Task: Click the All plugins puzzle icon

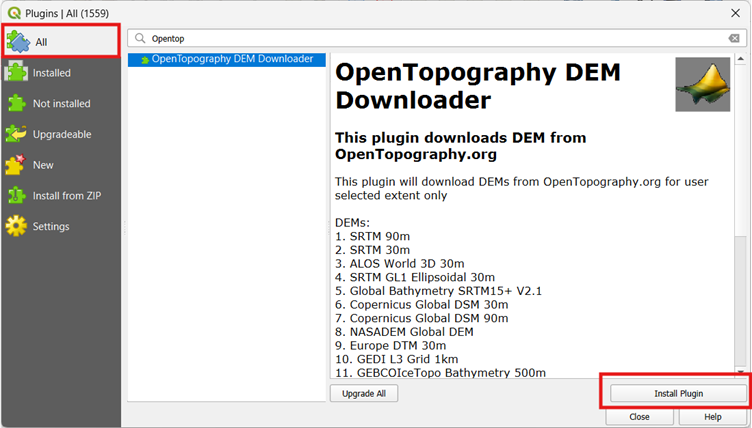Action: pyautogui.click(x=17, y=41)
